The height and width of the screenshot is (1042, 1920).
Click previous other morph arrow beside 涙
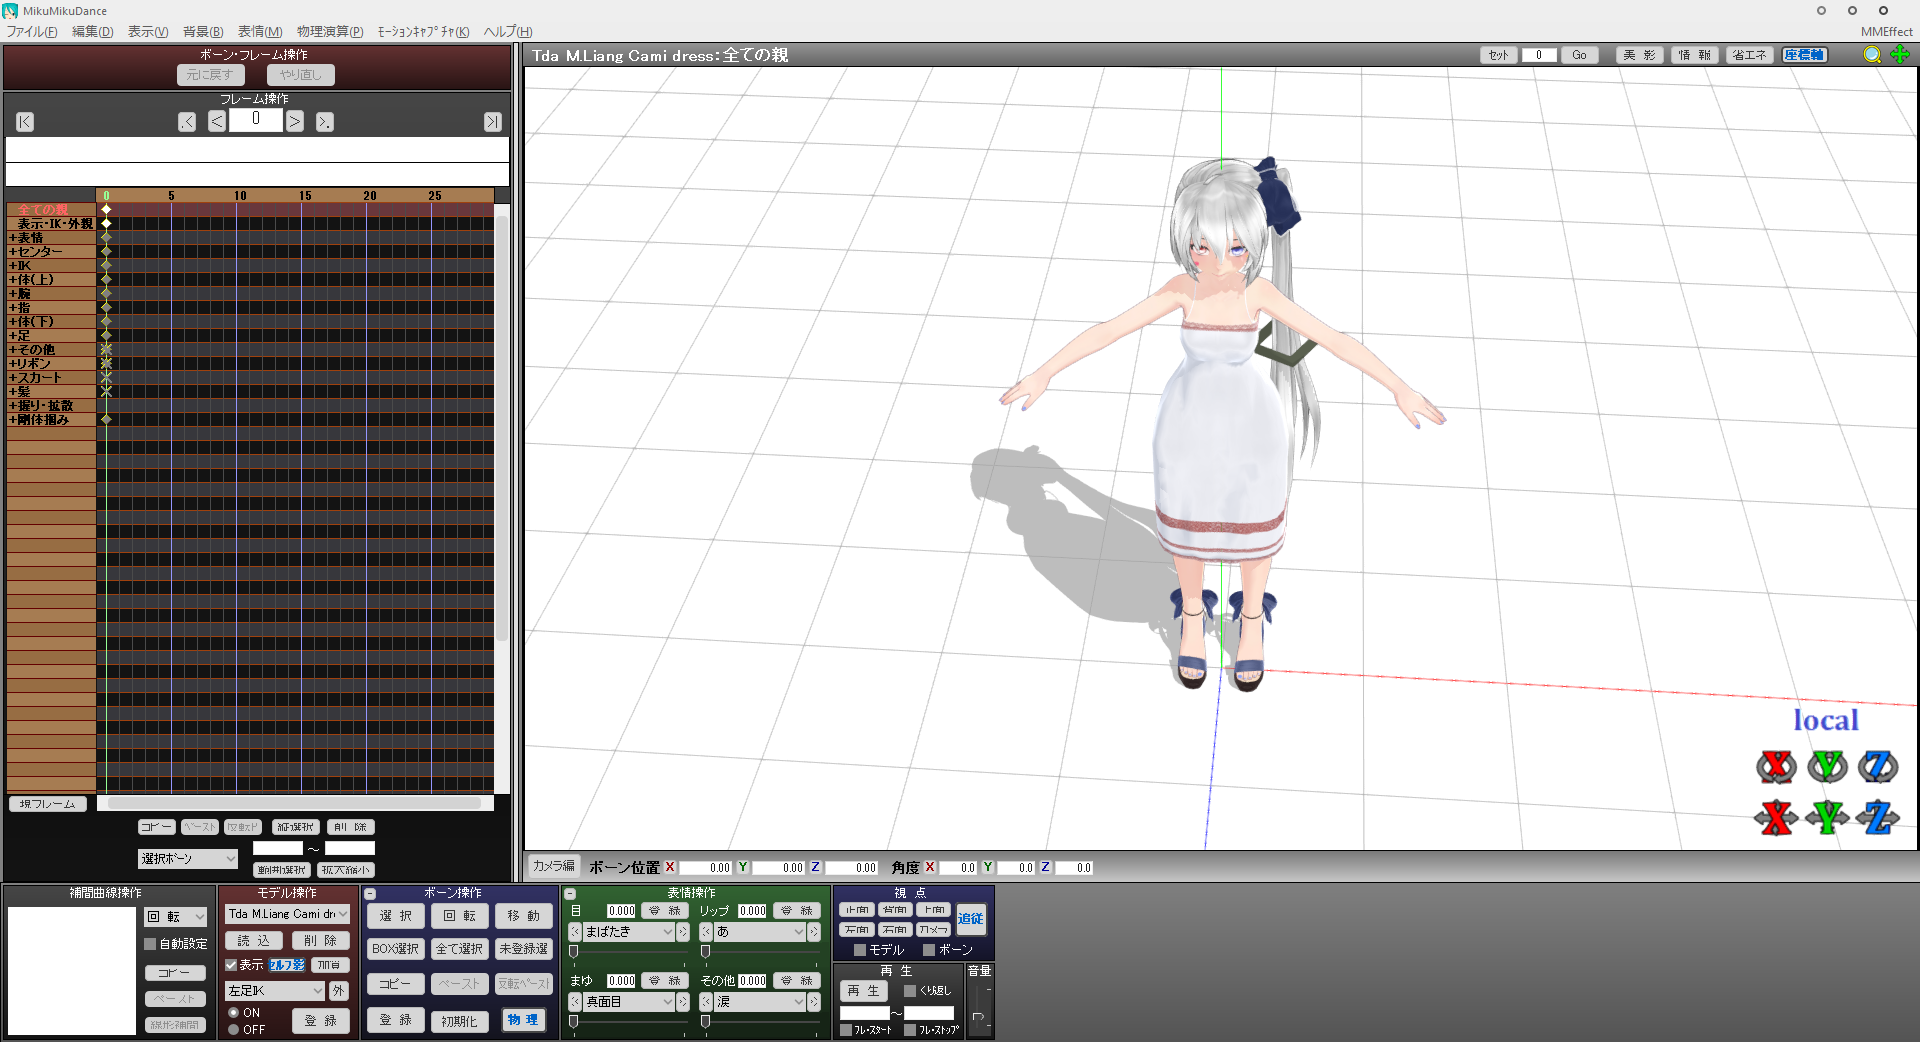(x=706, y=1002)
